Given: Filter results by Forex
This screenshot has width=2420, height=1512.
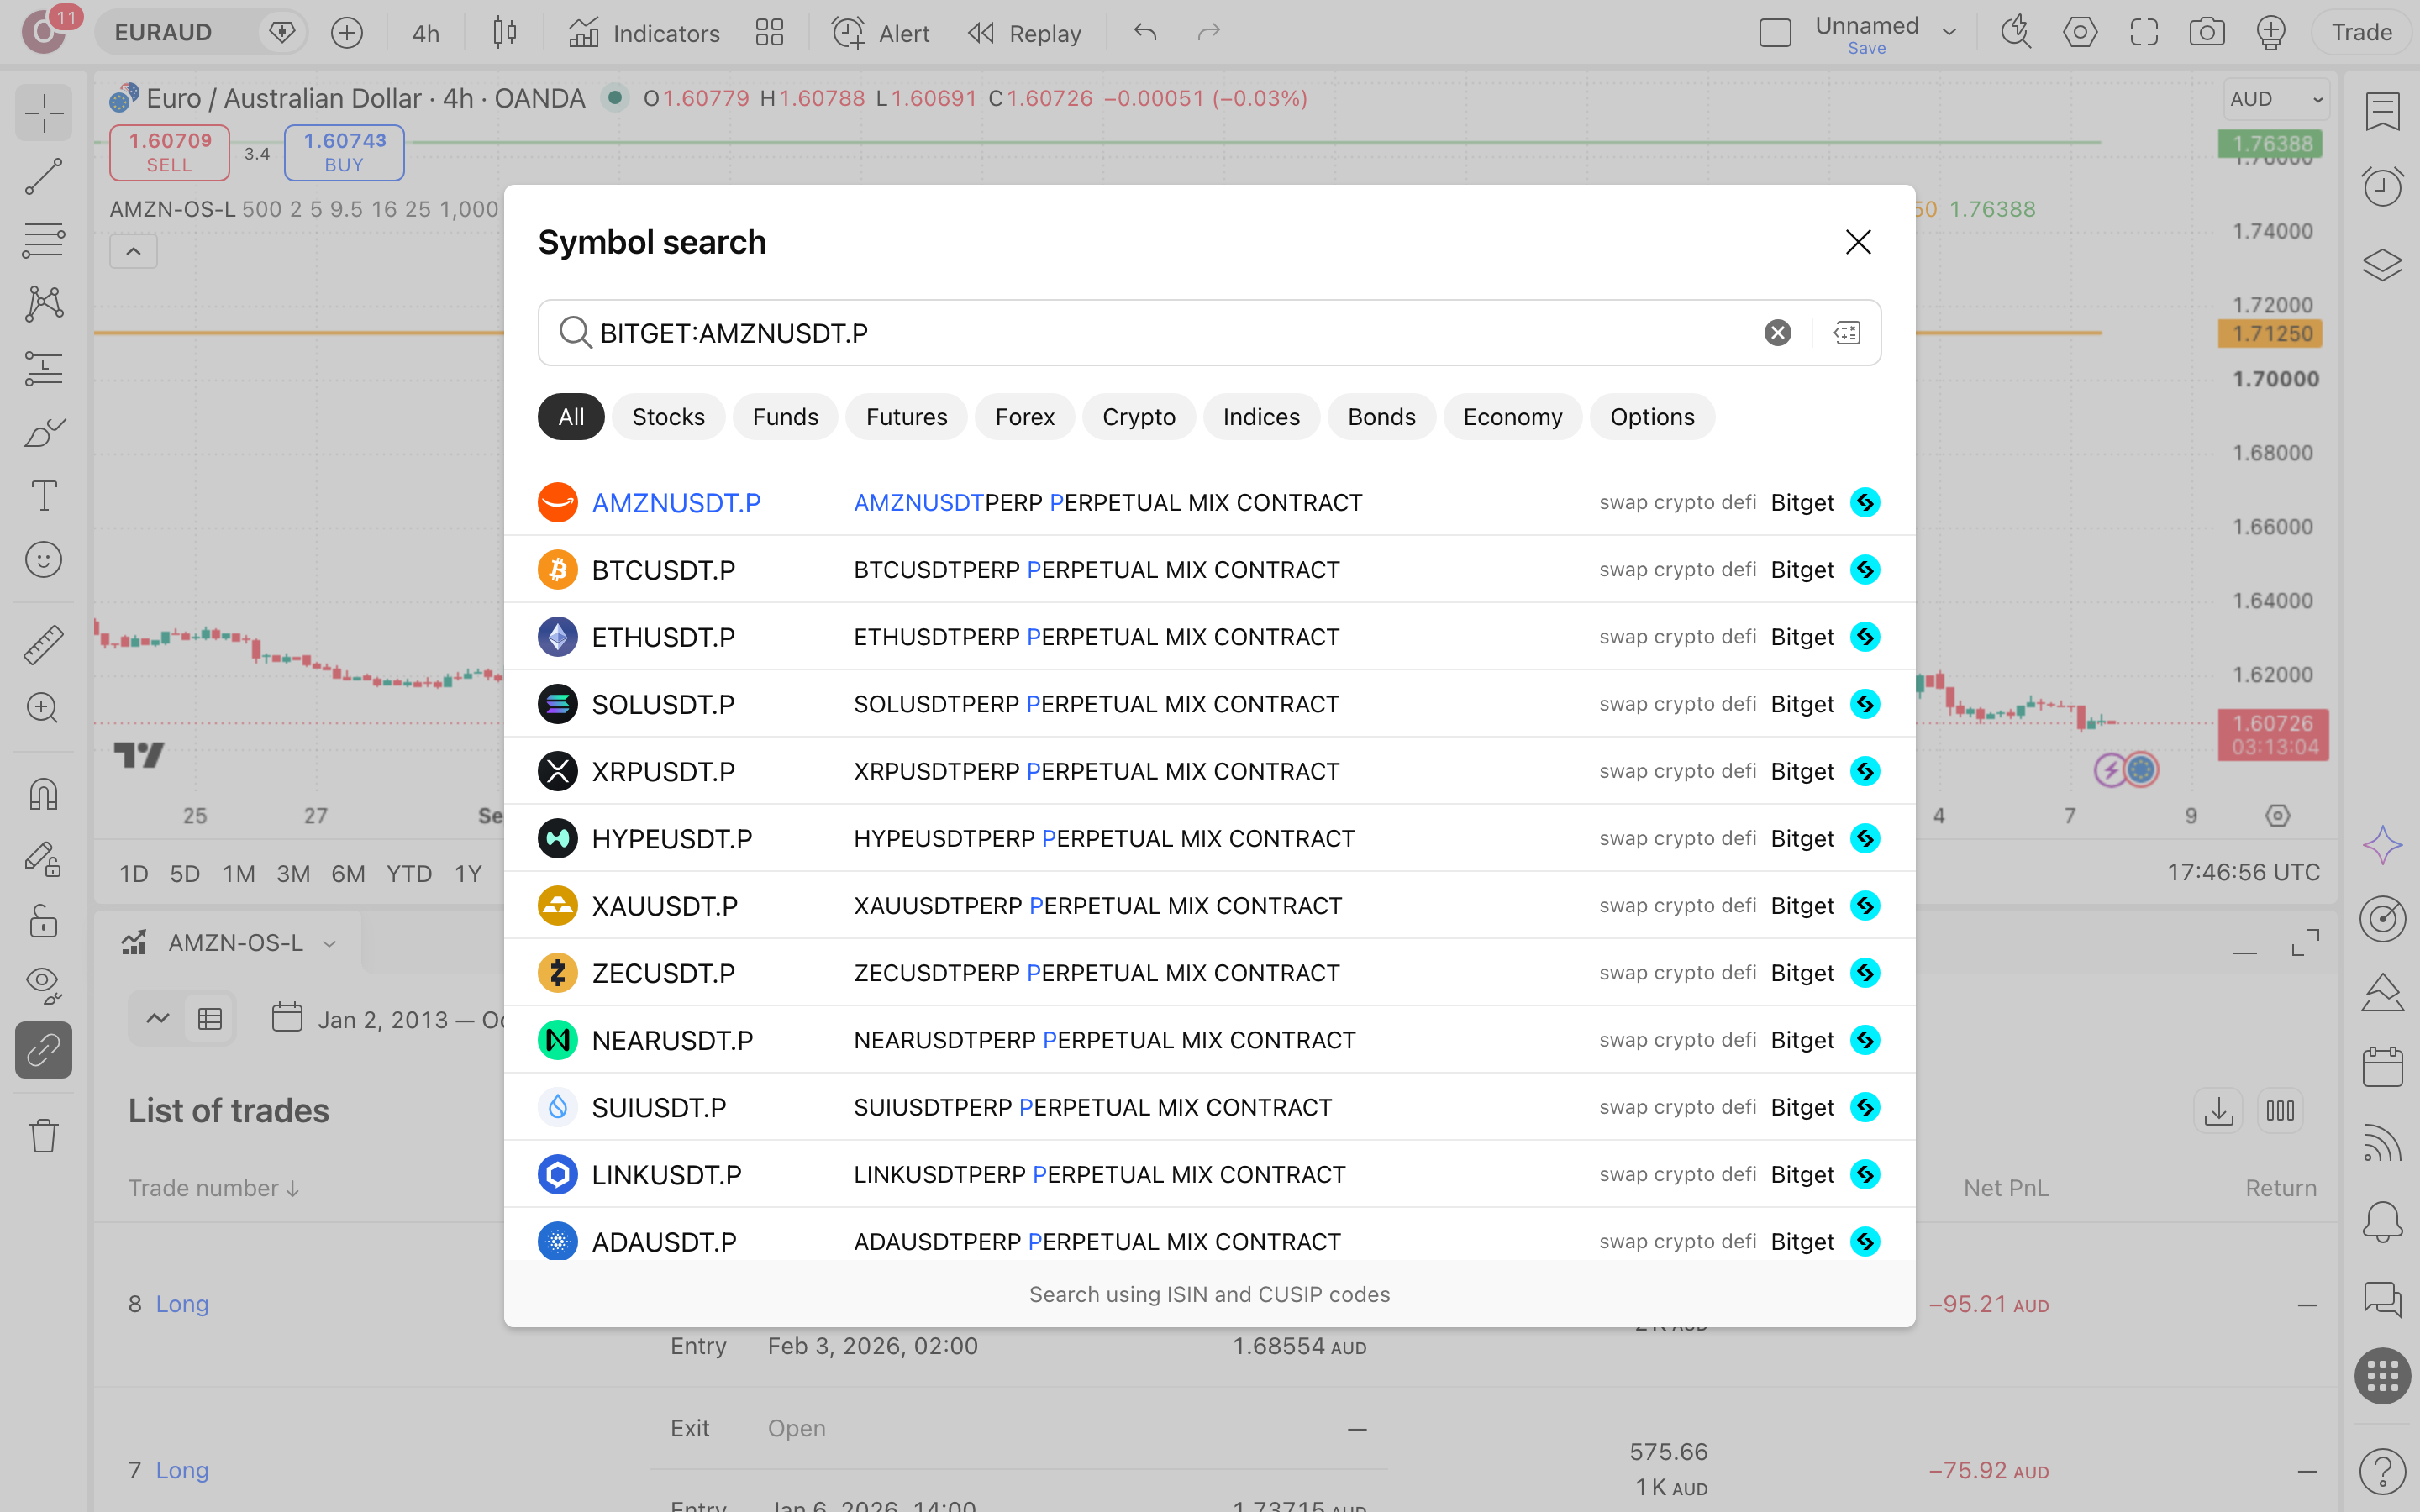Looking at the screenshot, I should pos(1024,417).
